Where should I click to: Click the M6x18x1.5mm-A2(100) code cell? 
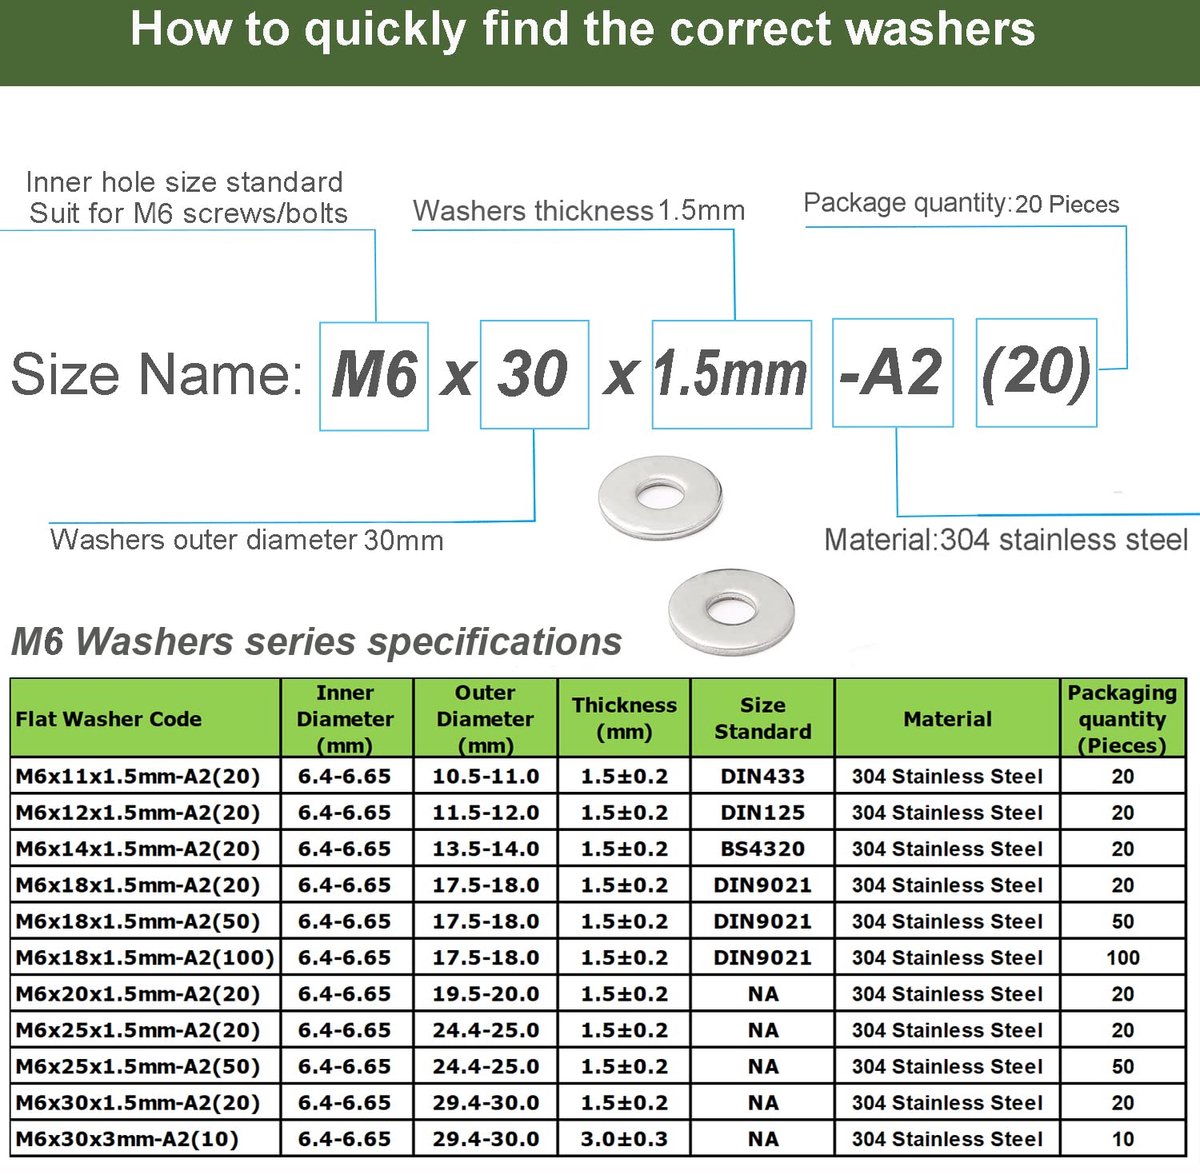click(x=145, y=957)
